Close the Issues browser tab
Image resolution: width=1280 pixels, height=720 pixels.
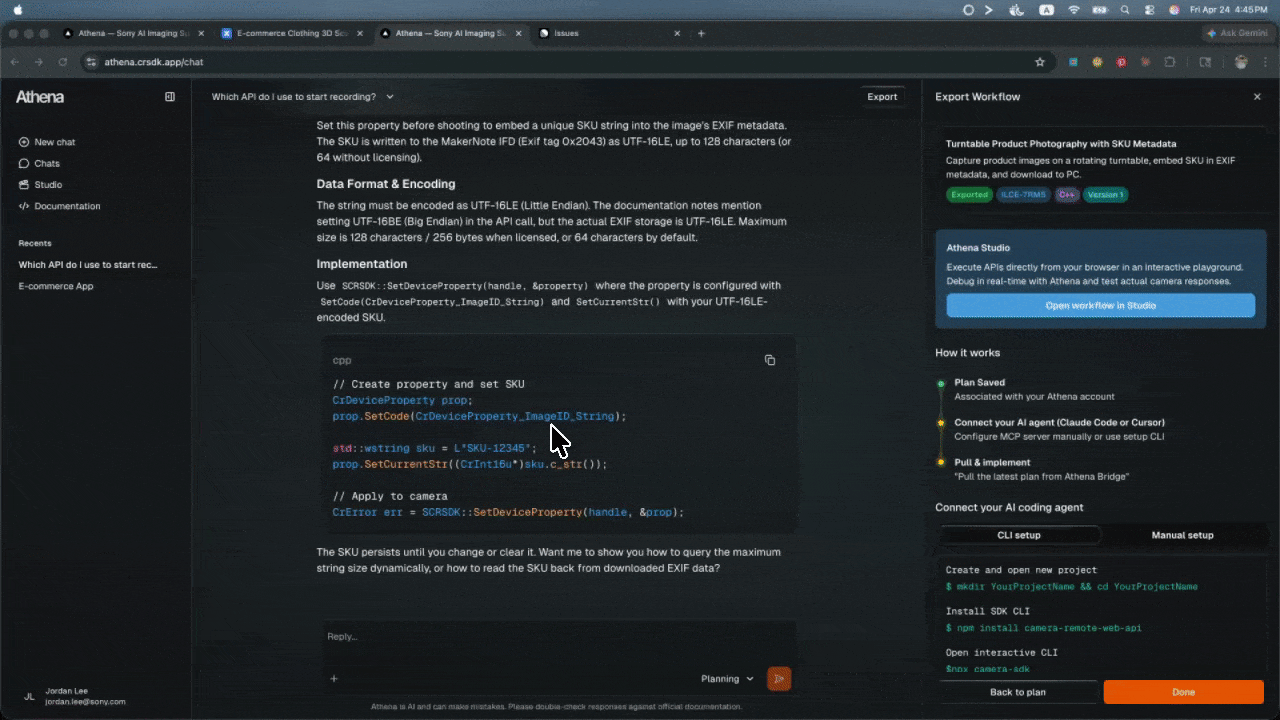pyautogui.click(x=677, y=33)
